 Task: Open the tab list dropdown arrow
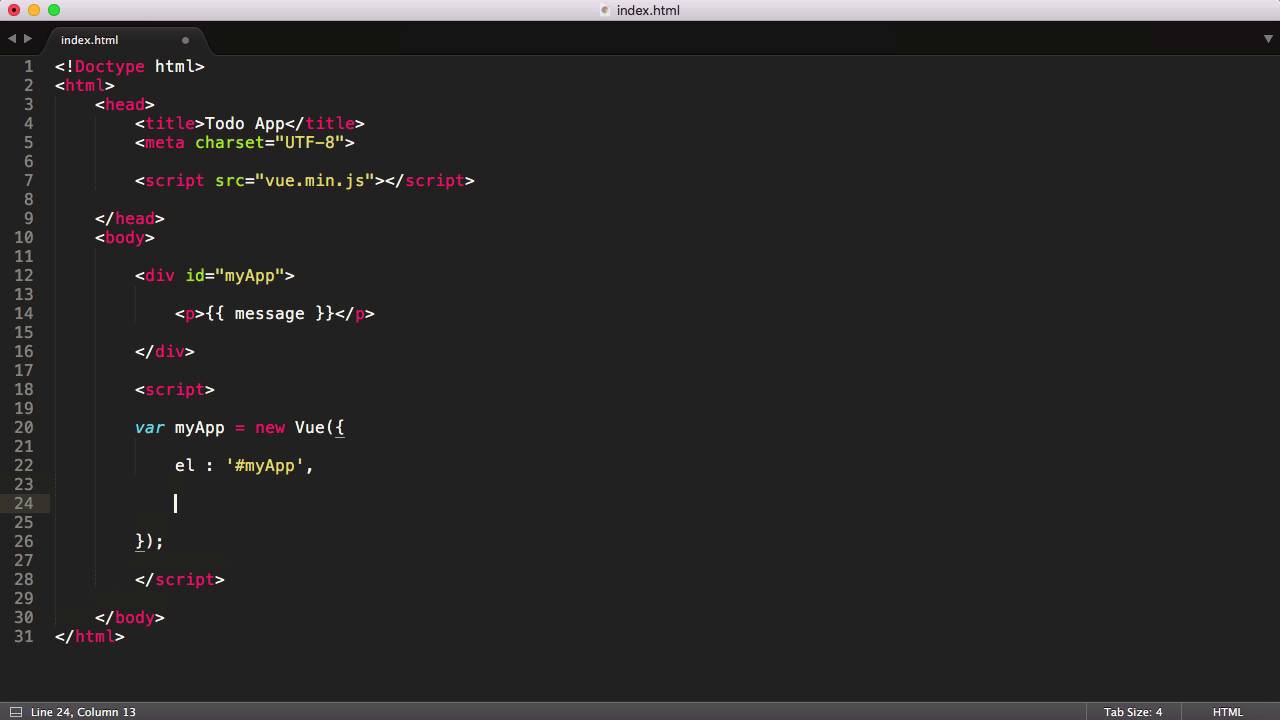(1268, 39)
